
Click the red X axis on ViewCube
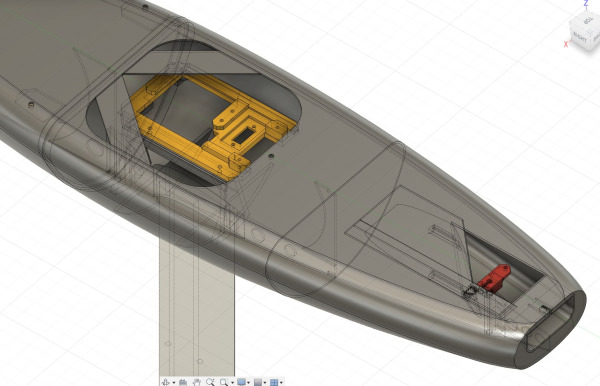pos(566,44)
